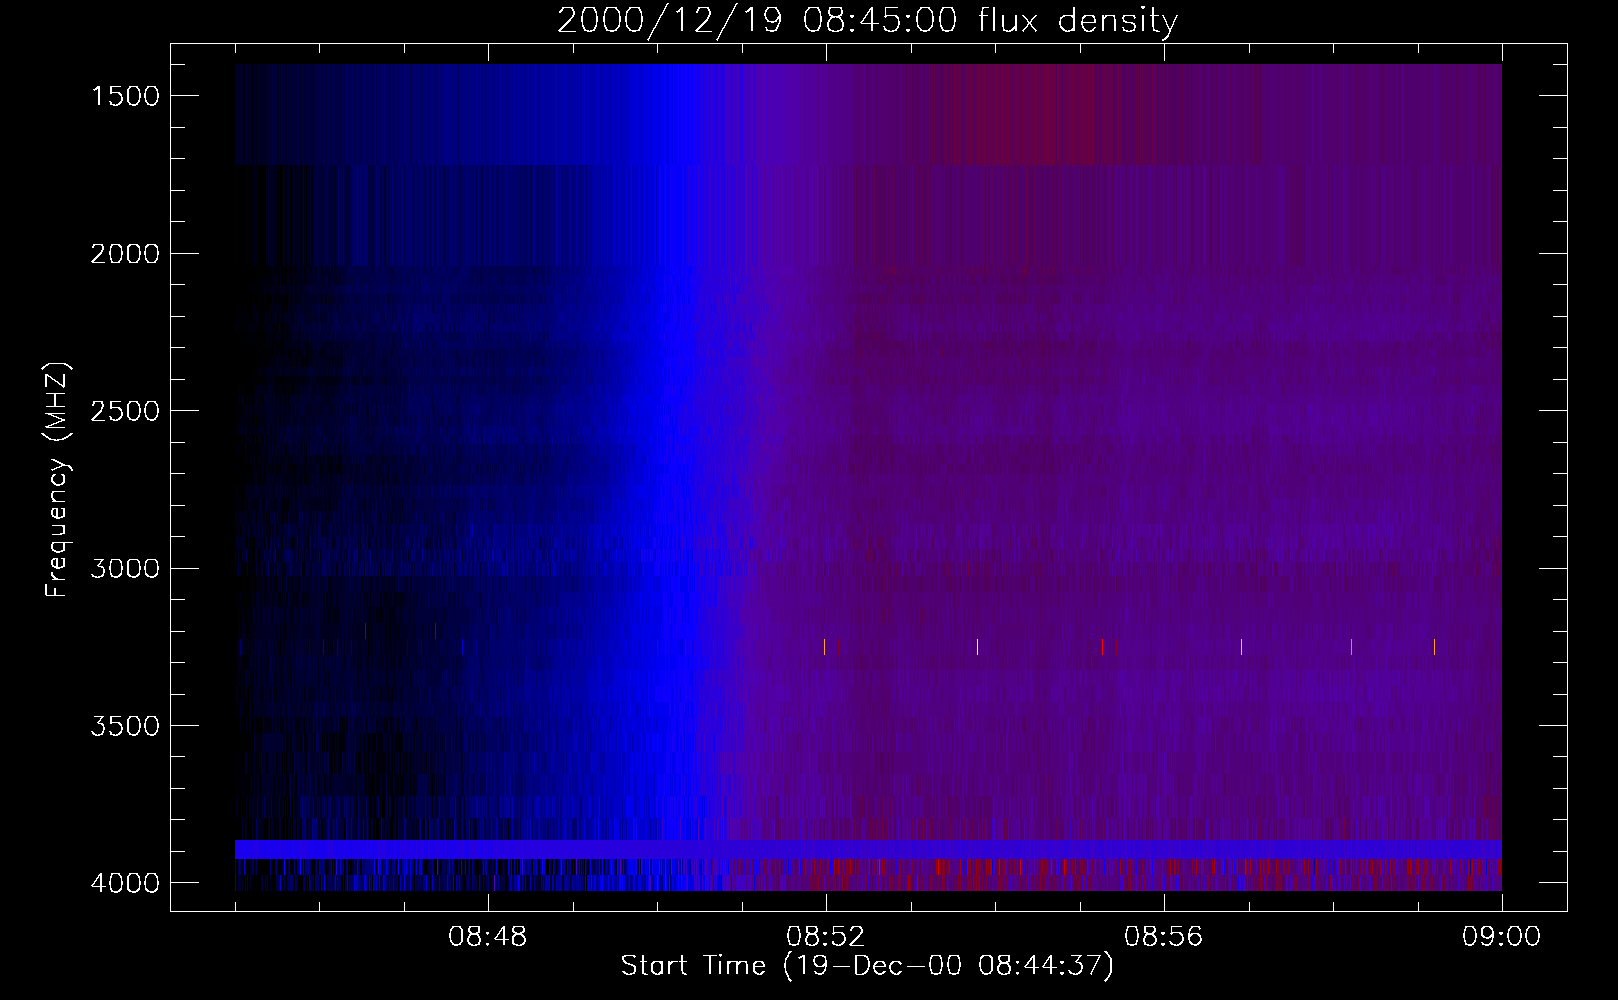Click the 08:52 time tick label
Viewport: 1618px width, 1000px height.
click(x=826, y=937)
